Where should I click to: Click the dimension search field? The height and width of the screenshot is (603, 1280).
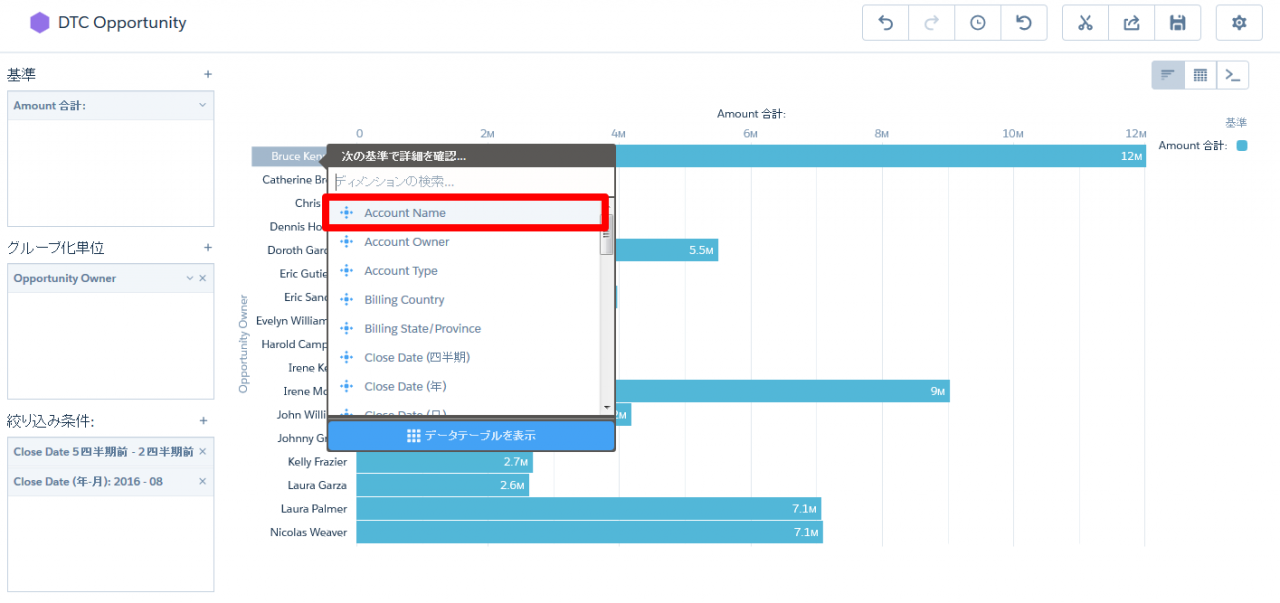pos(471,182)
